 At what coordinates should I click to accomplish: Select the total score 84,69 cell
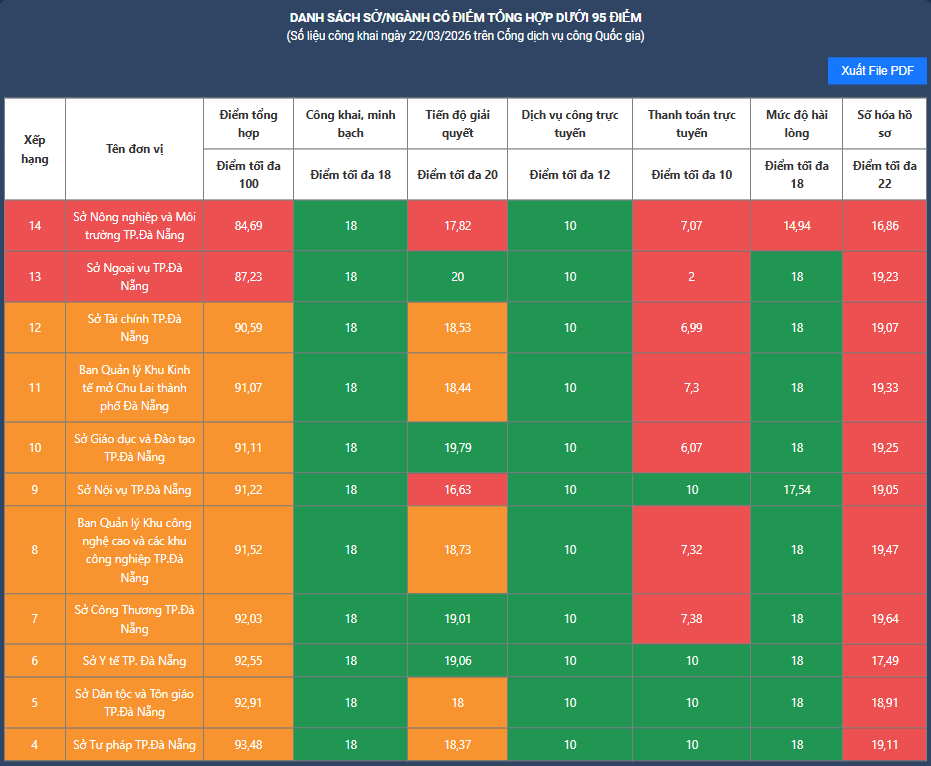pos(248,226)
